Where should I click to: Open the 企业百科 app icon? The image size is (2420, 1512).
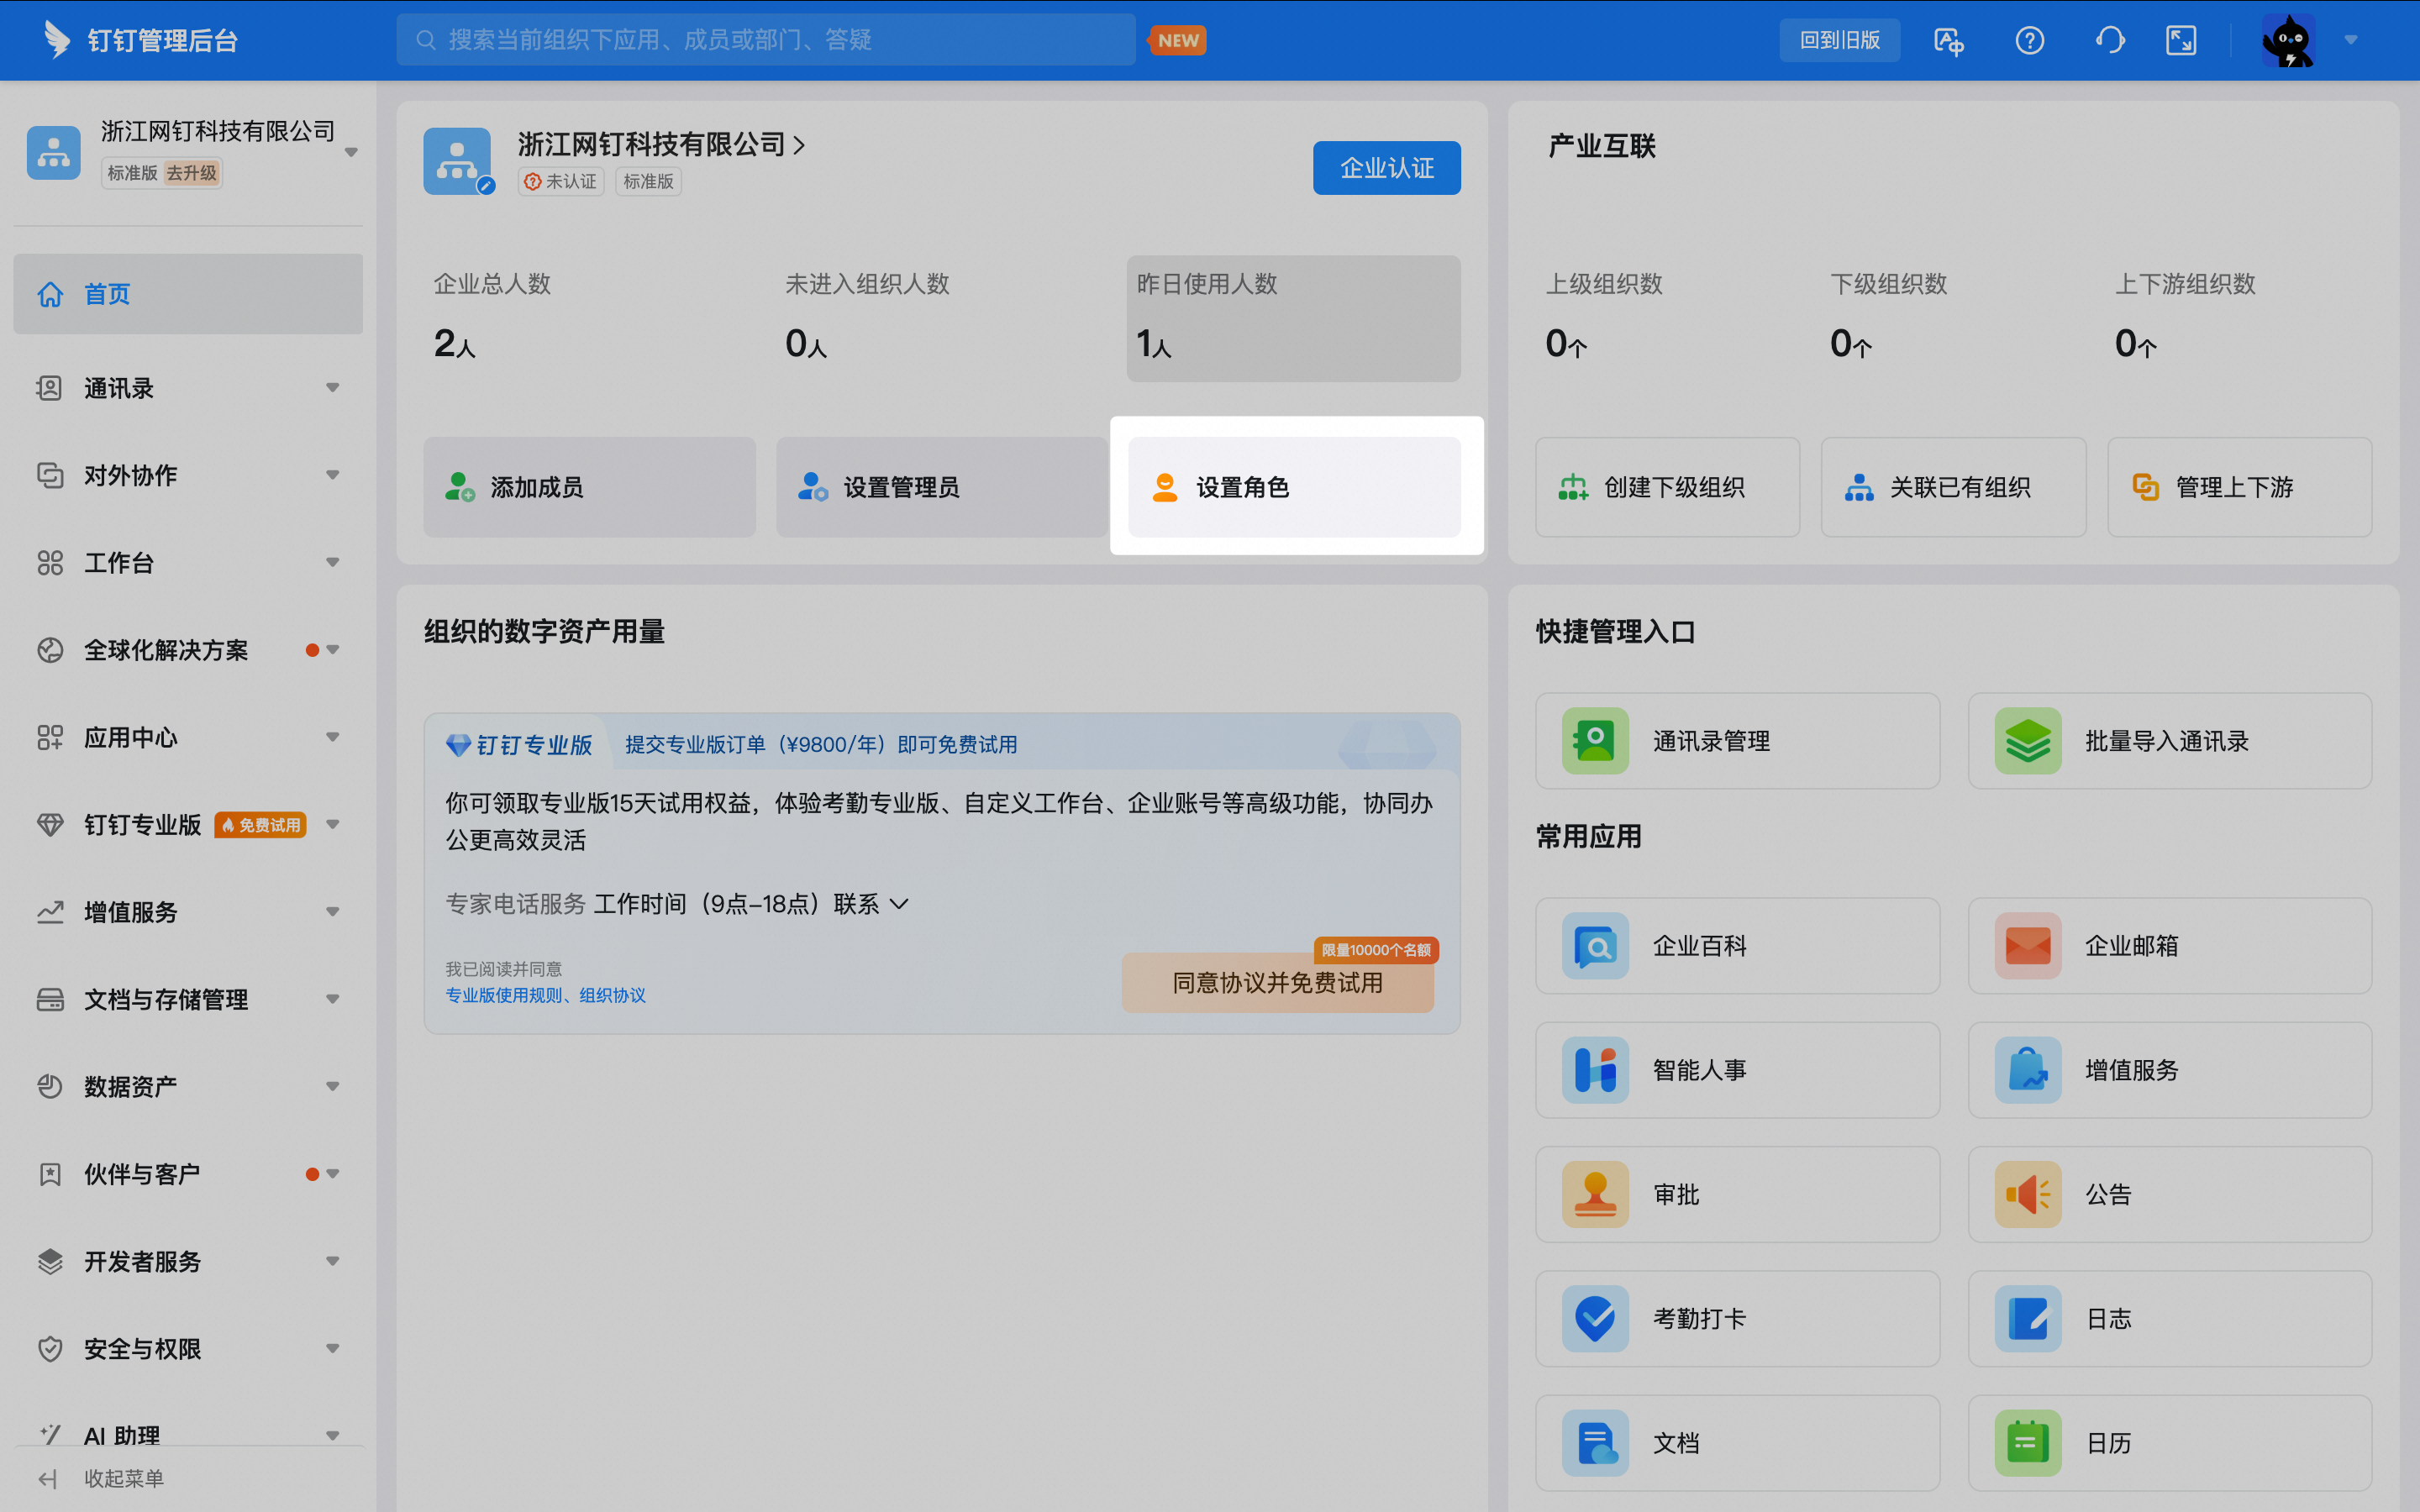pos(1595,946)
